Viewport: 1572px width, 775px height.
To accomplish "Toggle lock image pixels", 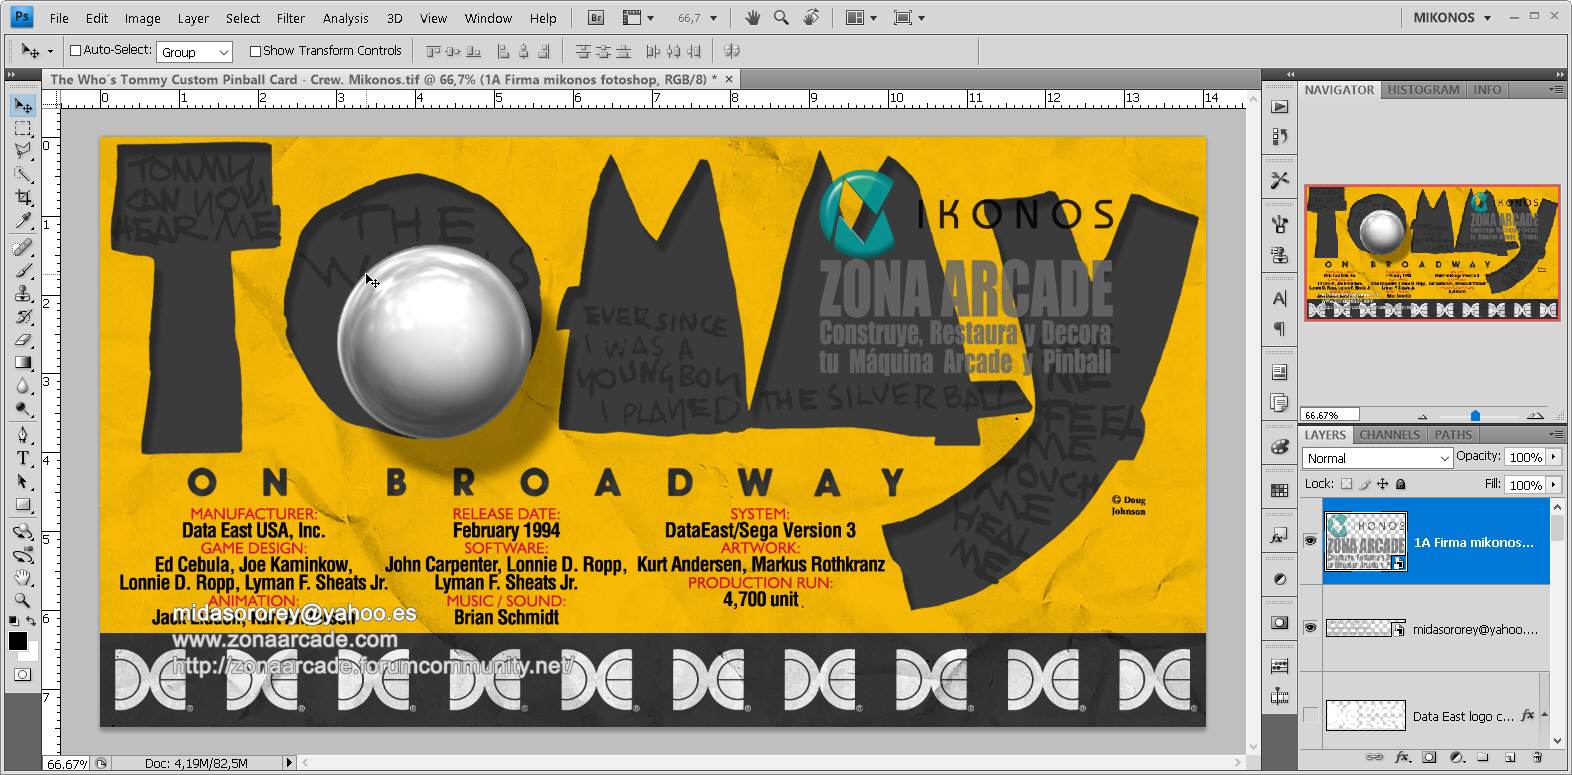I will tap(1365, 484).
